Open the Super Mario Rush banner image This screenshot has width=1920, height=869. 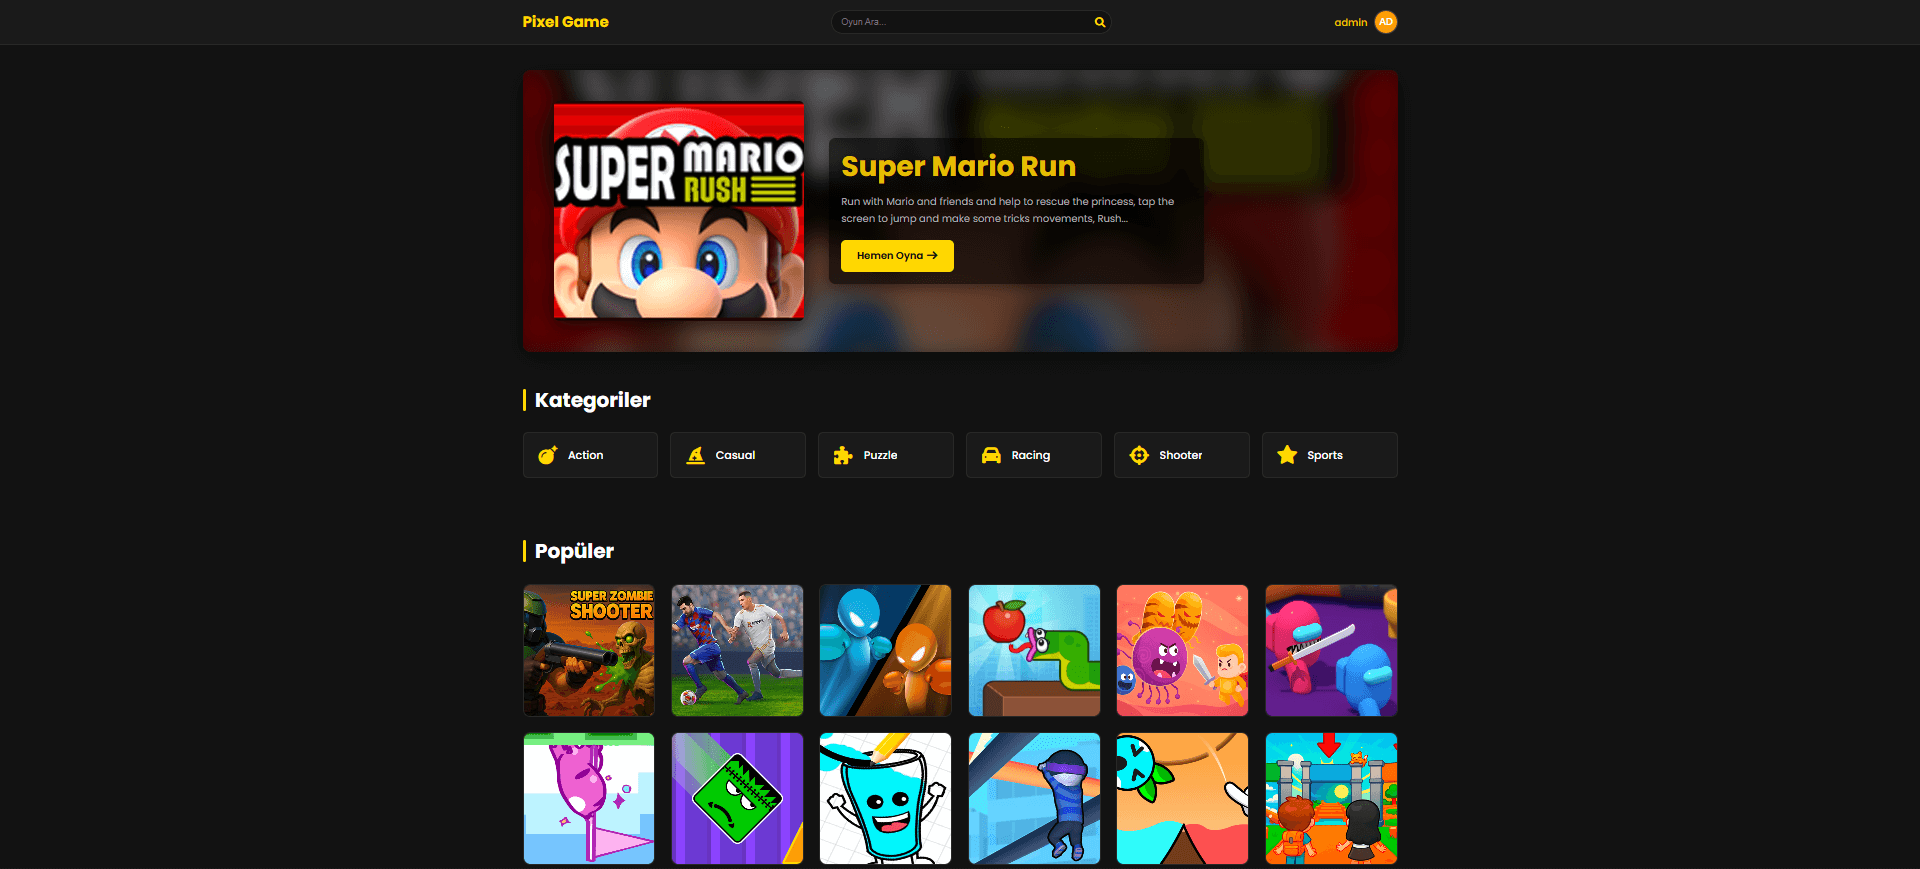[x=679, y=211]
